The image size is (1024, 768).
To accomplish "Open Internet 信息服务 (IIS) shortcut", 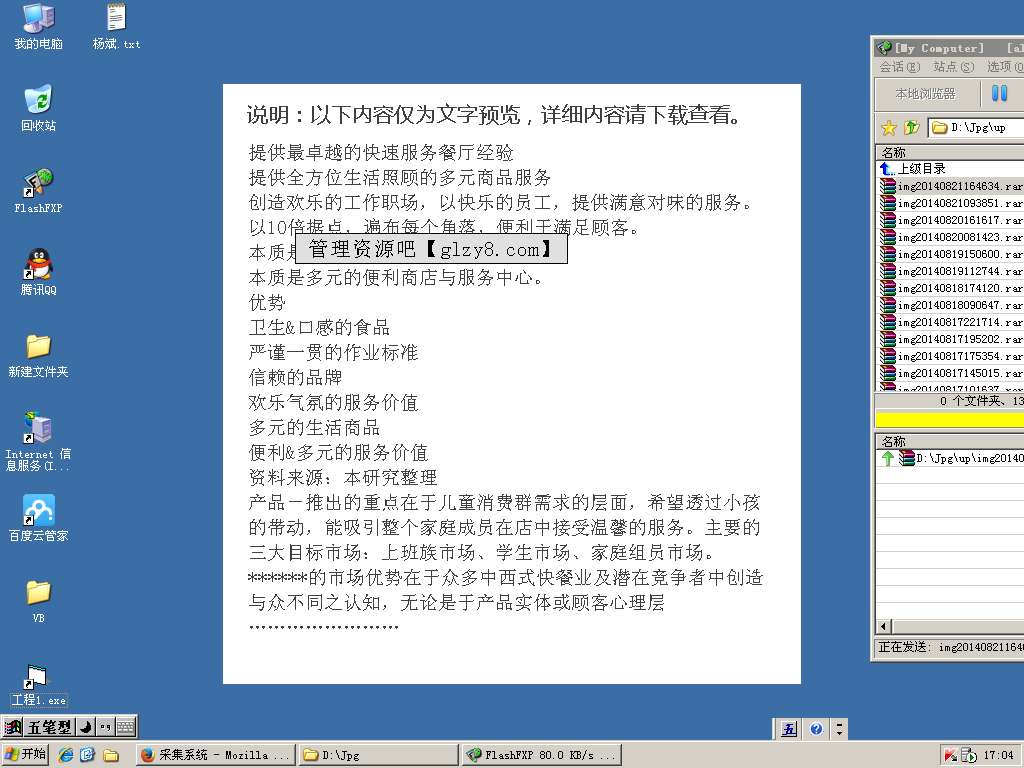I will (x=39, y=440).
